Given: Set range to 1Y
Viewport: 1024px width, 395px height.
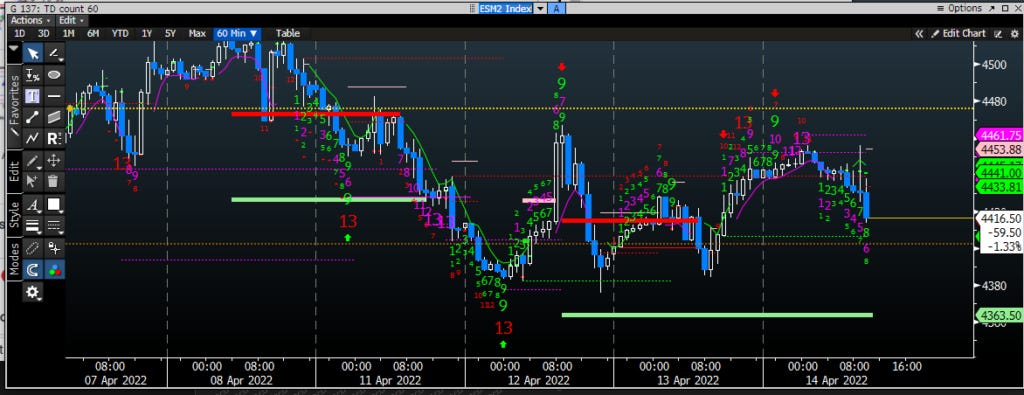Looking at the screenshot, I should (146, 33).
